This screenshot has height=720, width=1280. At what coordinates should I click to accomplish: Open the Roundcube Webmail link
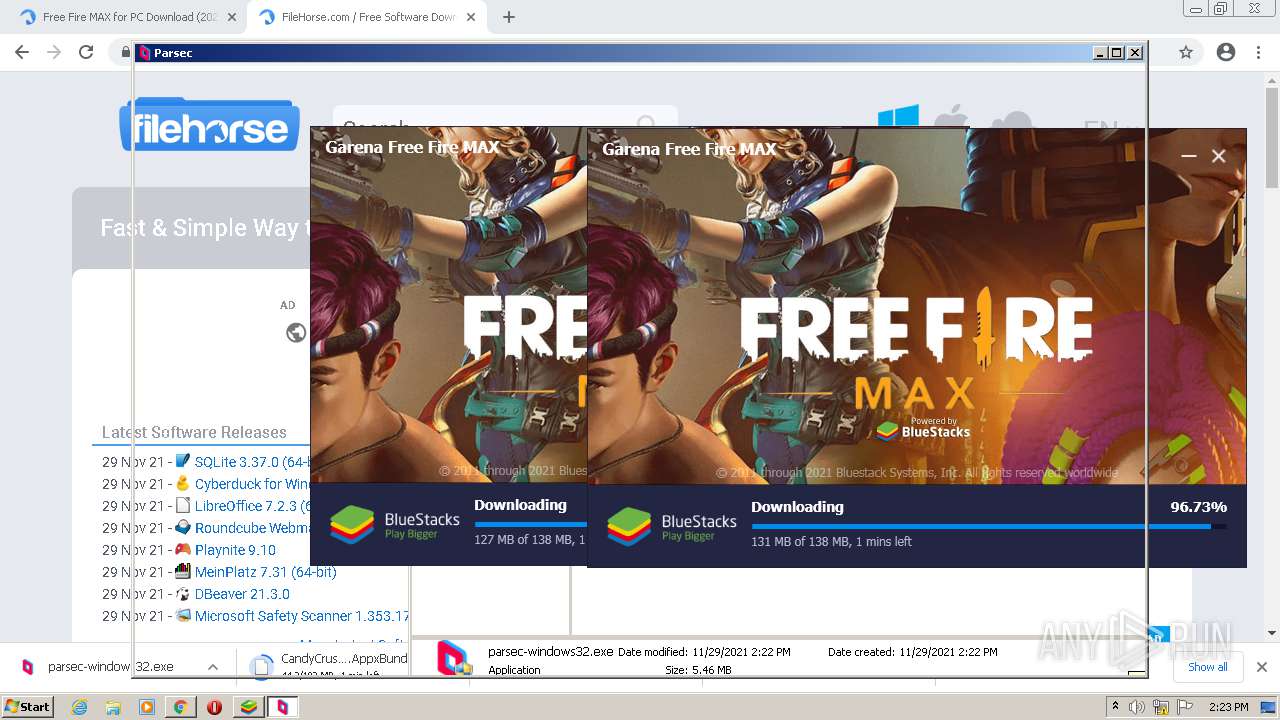point(252,528)
